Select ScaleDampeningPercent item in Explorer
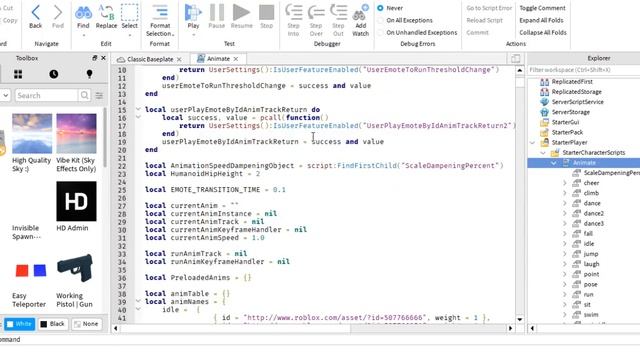This screenshot has height=360, width=640. 611,173
